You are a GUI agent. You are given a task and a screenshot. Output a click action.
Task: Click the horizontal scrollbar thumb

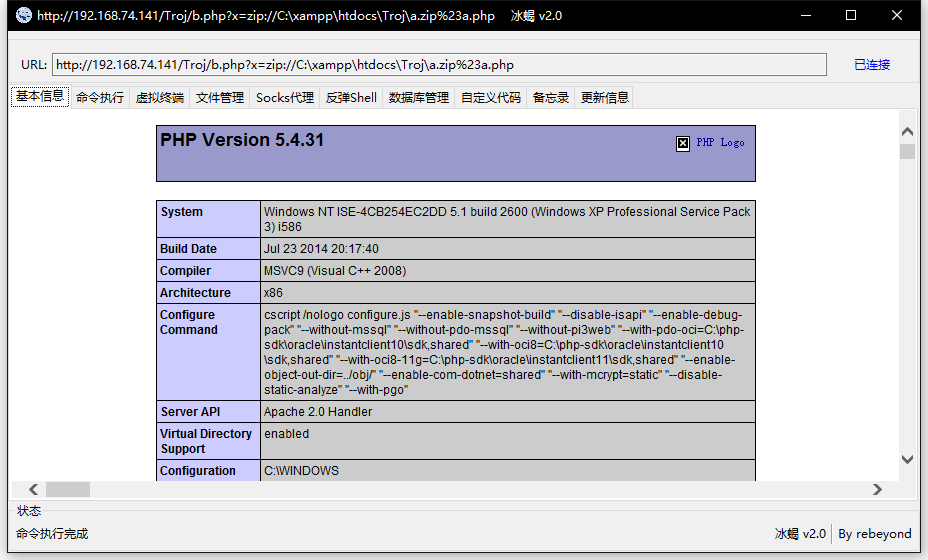[x=67, y=489]
